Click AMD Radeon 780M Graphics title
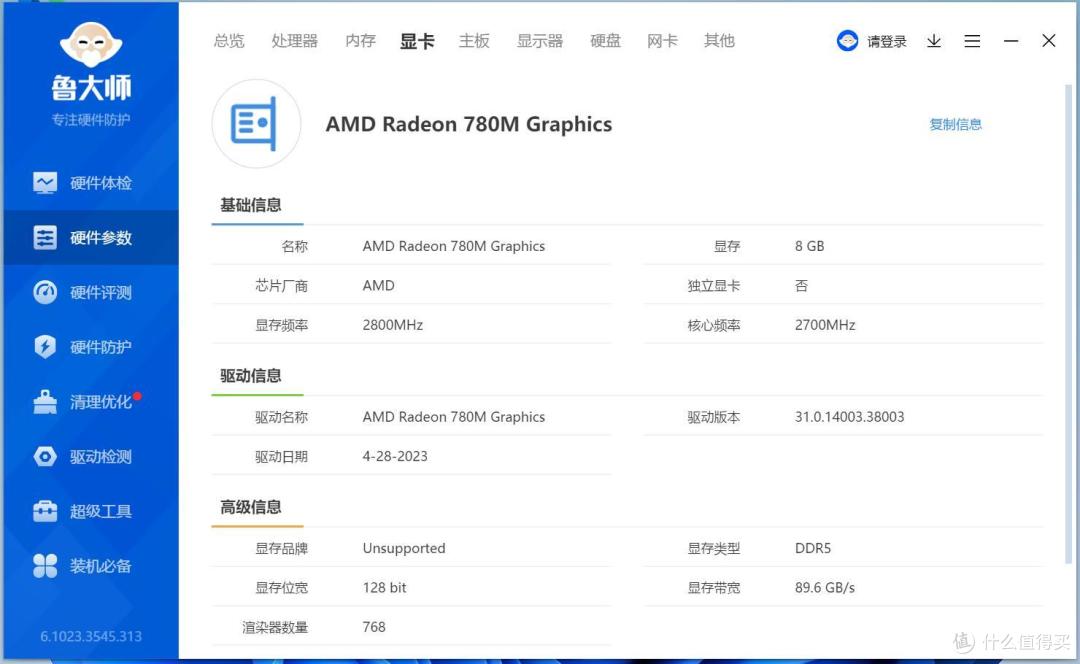This screenshot has width=1080, height=664. tap(468, 124)
